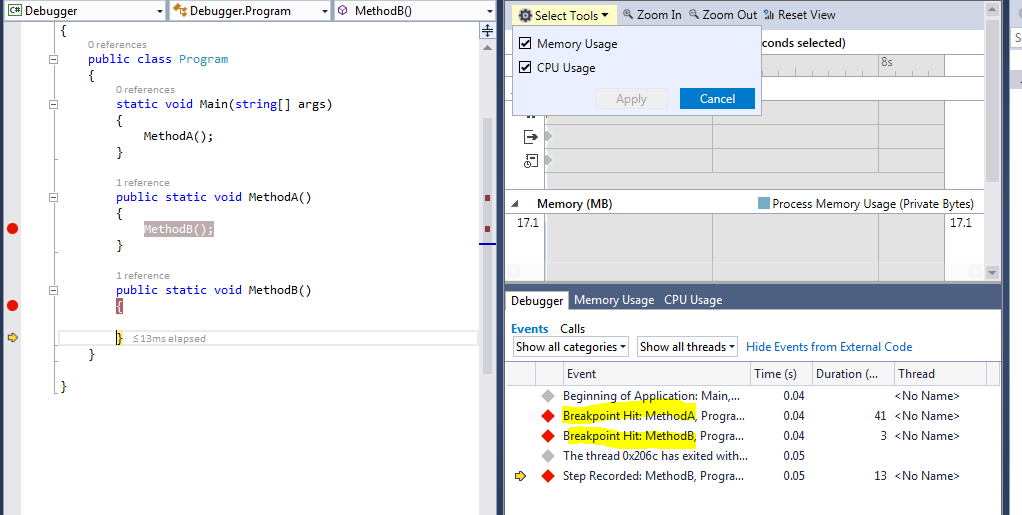
Task: Sort by the Thread column header
Action: point(940,374)
